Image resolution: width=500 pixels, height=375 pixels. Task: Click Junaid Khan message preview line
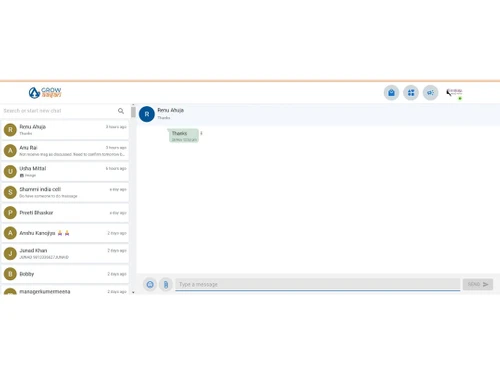(44, 257)
